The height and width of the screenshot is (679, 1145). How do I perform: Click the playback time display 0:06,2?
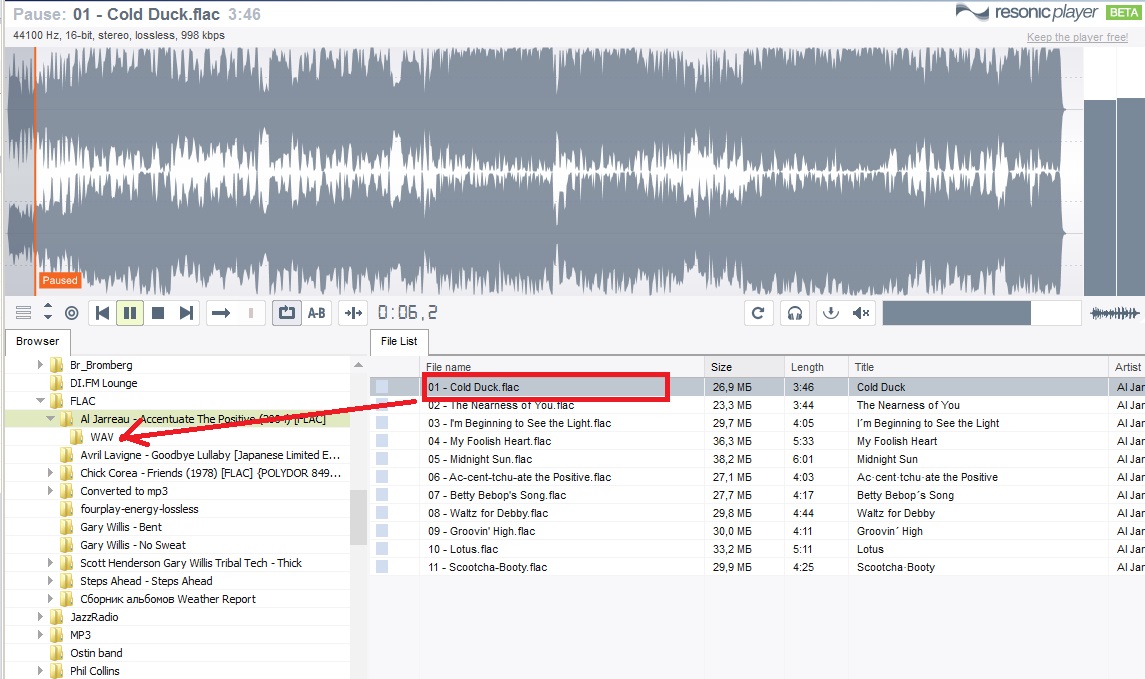pos(407,313)
